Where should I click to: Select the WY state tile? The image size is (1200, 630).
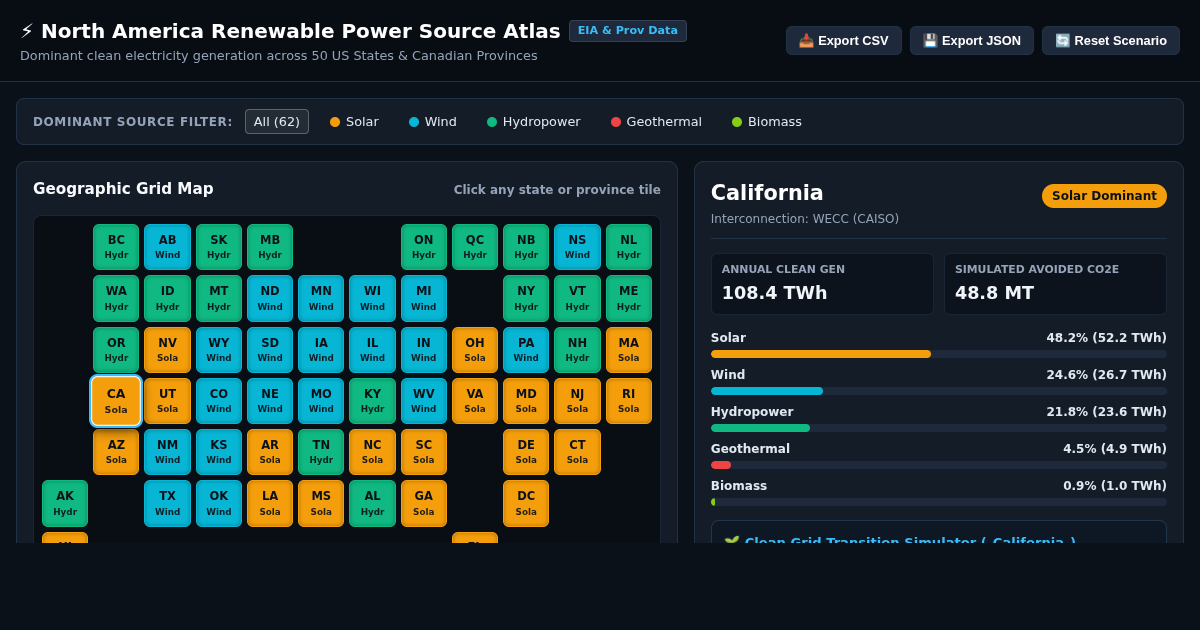click(x=219, y=350)
